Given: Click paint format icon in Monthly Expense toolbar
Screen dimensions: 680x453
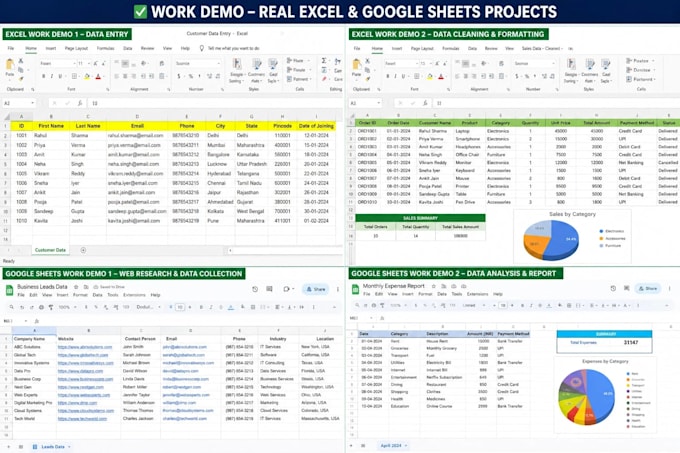Looking at the screenshot, I should click(x=382, y=305).
